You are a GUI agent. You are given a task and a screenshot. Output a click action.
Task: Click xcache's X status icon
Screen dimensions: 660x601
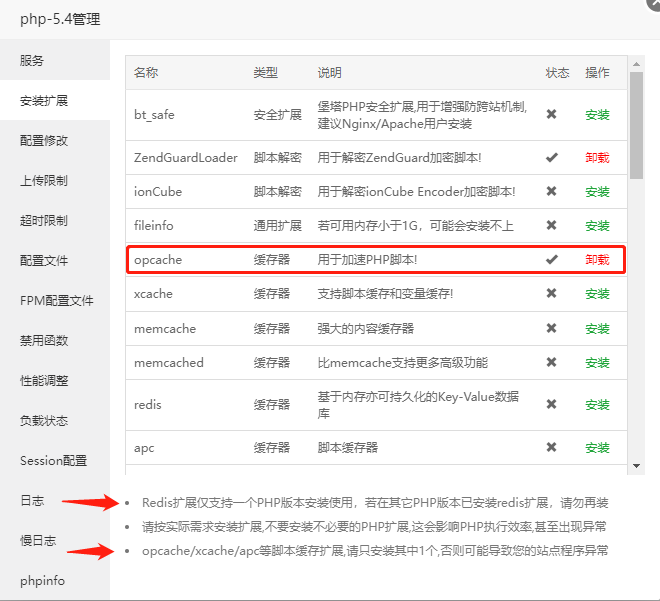tap(551, 293)
